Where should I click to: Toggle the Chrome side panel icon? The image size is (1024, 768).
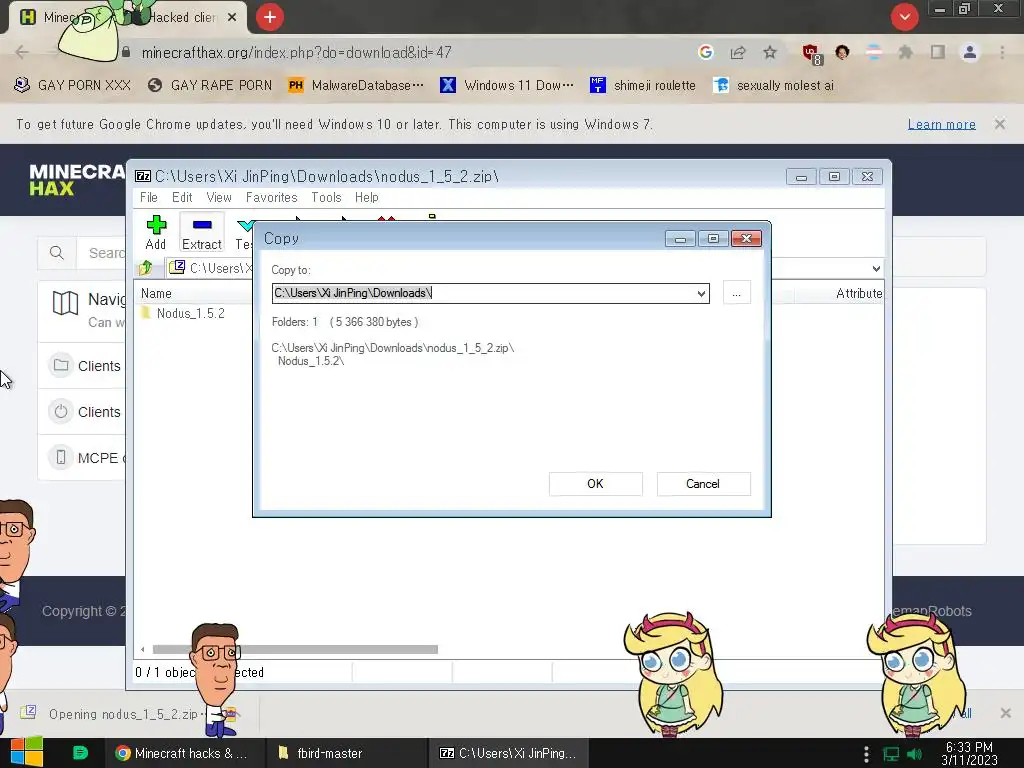pyautogui.click(x=938, y=52)
